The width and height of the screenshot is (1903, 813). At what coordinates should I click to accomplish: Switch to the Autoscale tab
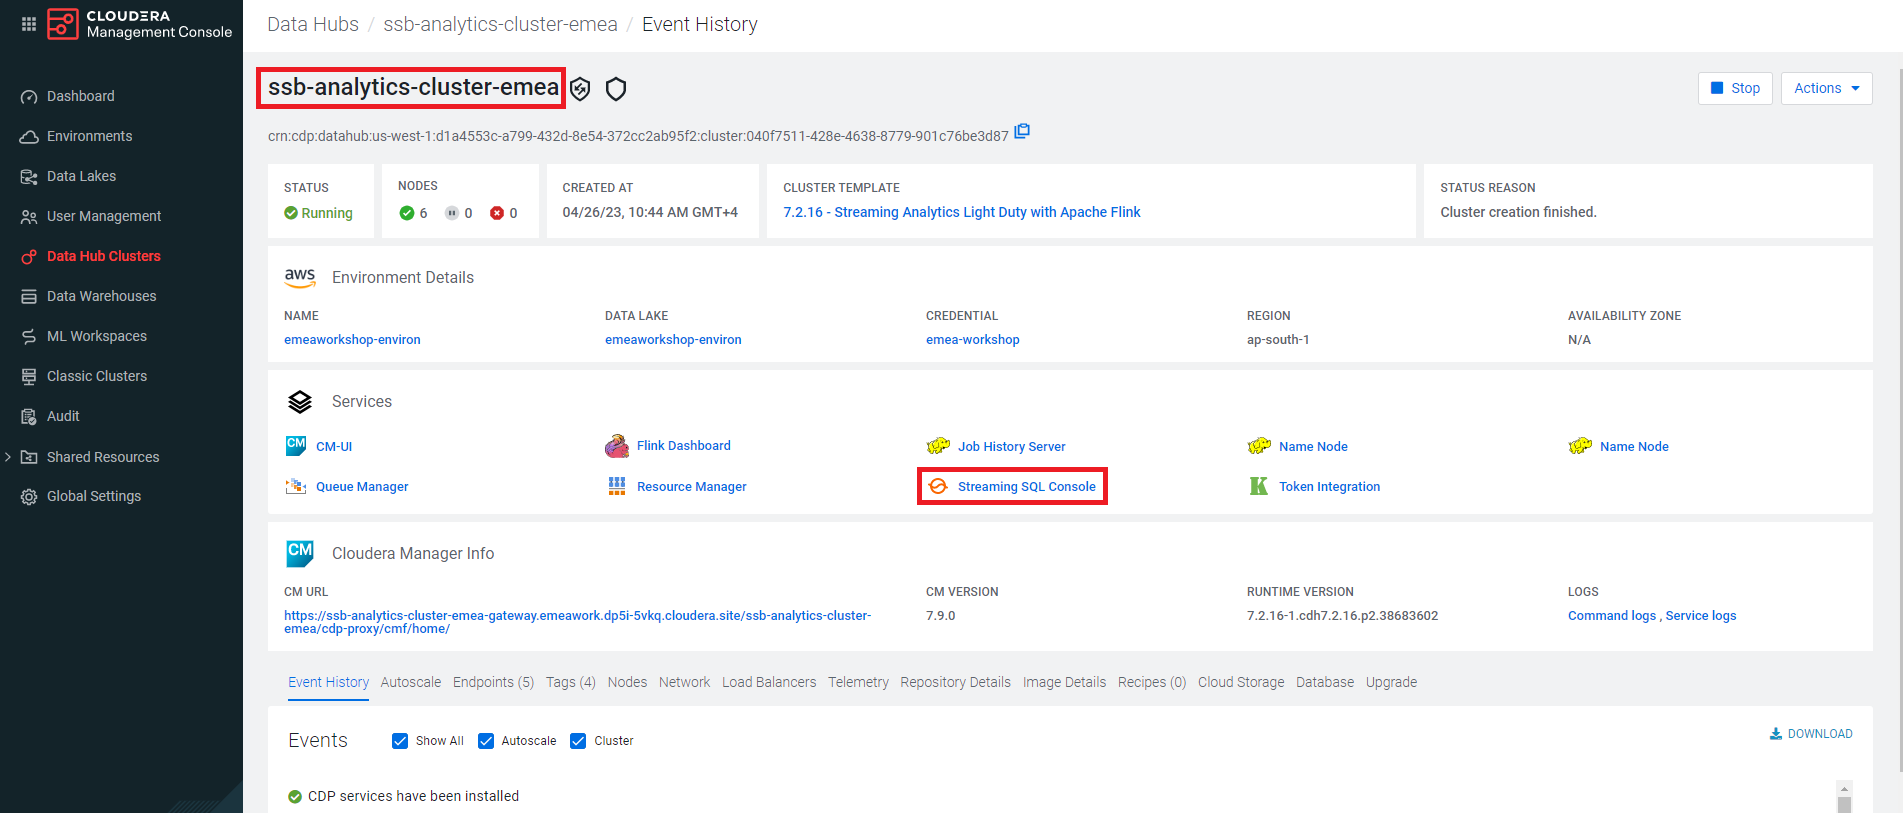[x=411, y=682]
